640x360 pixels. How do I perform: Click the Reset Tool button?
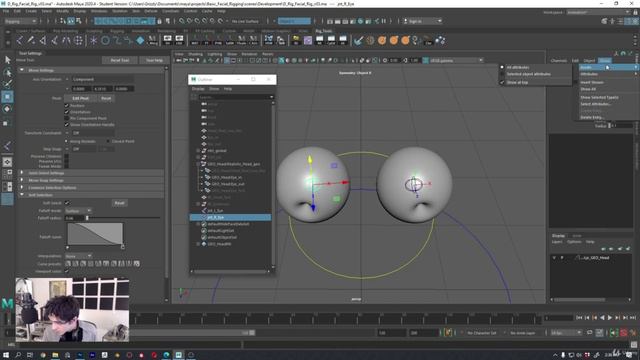tap(120, 60)
